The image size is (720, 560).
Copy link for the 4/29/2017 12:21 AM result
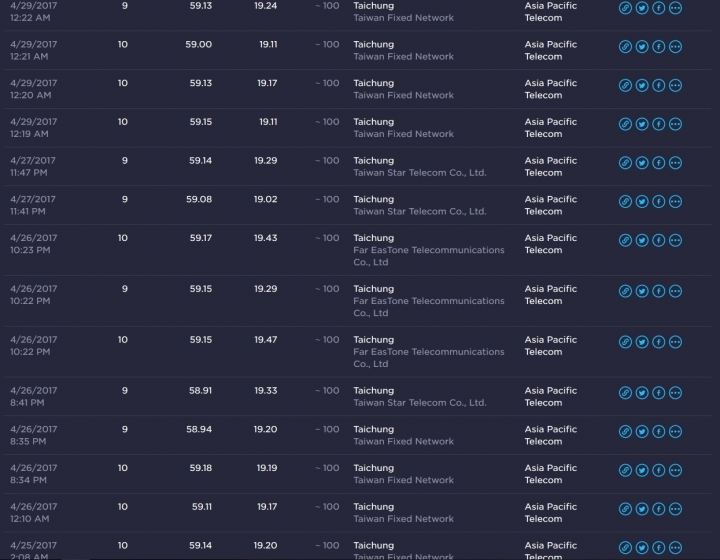click(625, 47)
